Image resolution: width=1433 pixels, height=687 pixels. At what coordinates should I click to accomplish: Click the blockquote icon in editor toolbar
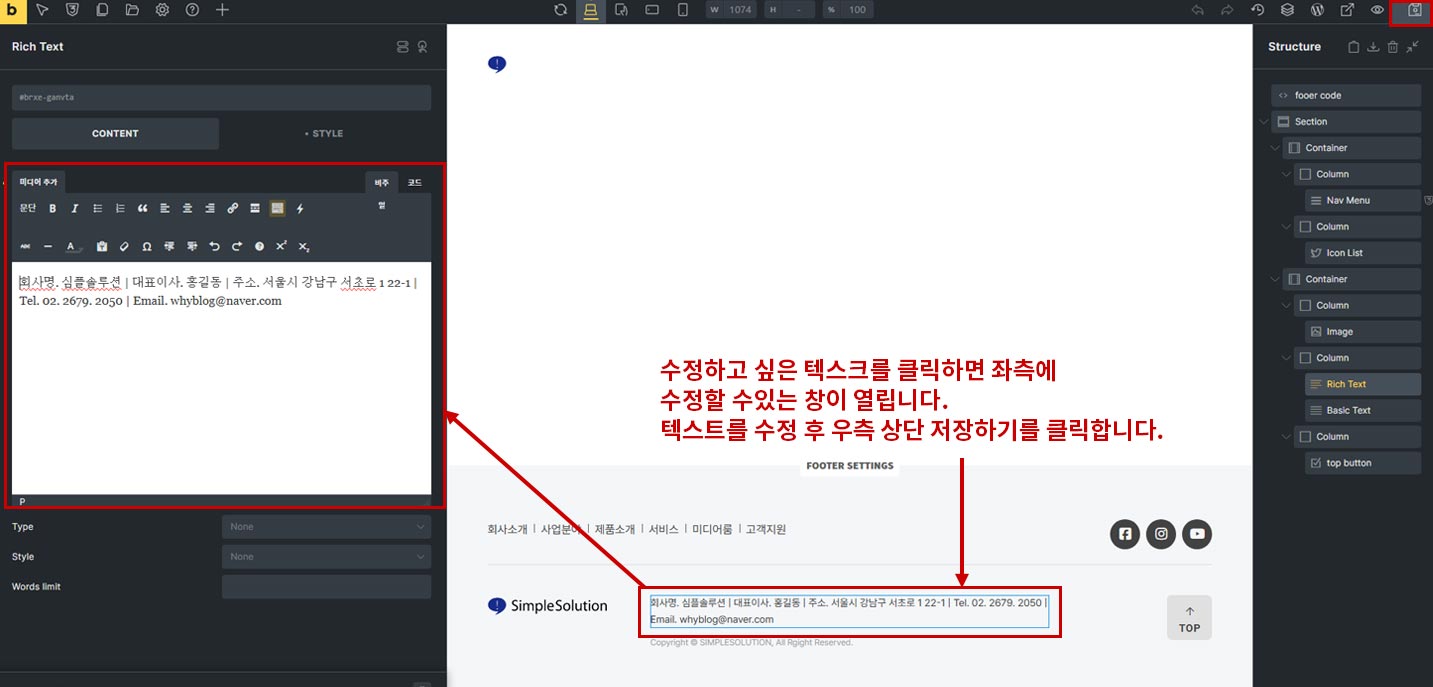[142, 208]
